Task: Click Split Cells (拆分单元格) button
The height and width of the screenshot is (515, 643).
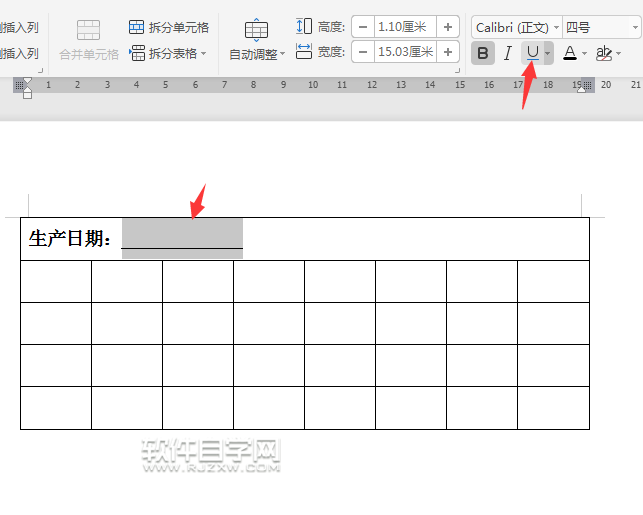Action: click(169, 27)
